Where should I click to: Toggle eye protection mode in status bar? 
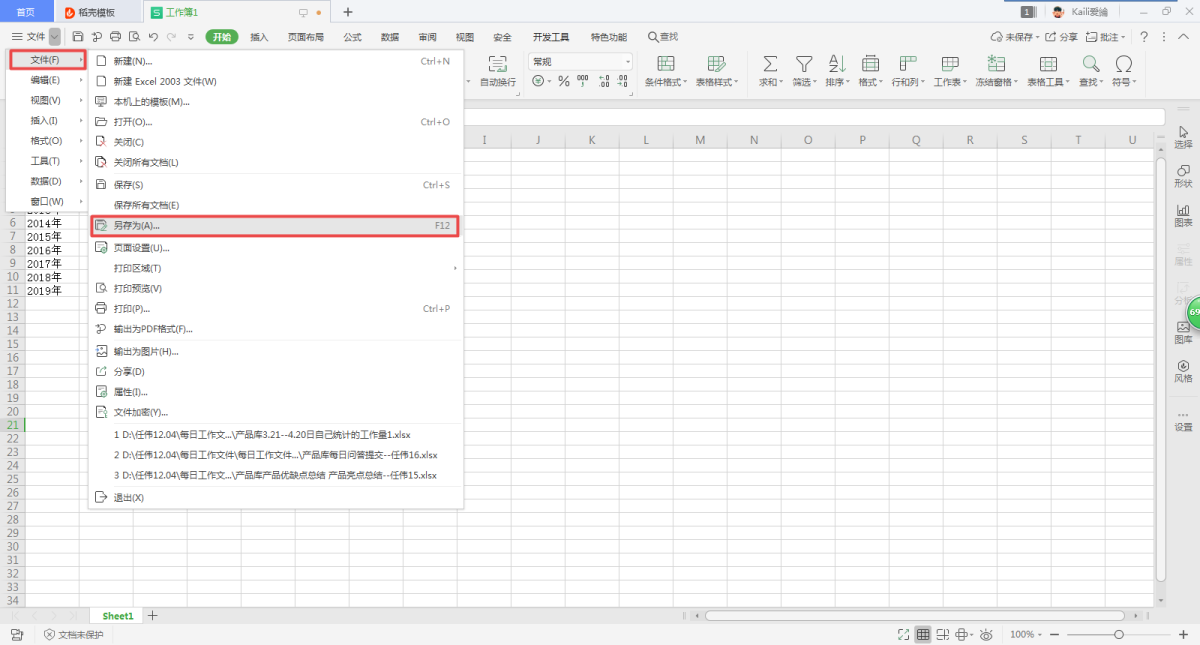[987, 634]
